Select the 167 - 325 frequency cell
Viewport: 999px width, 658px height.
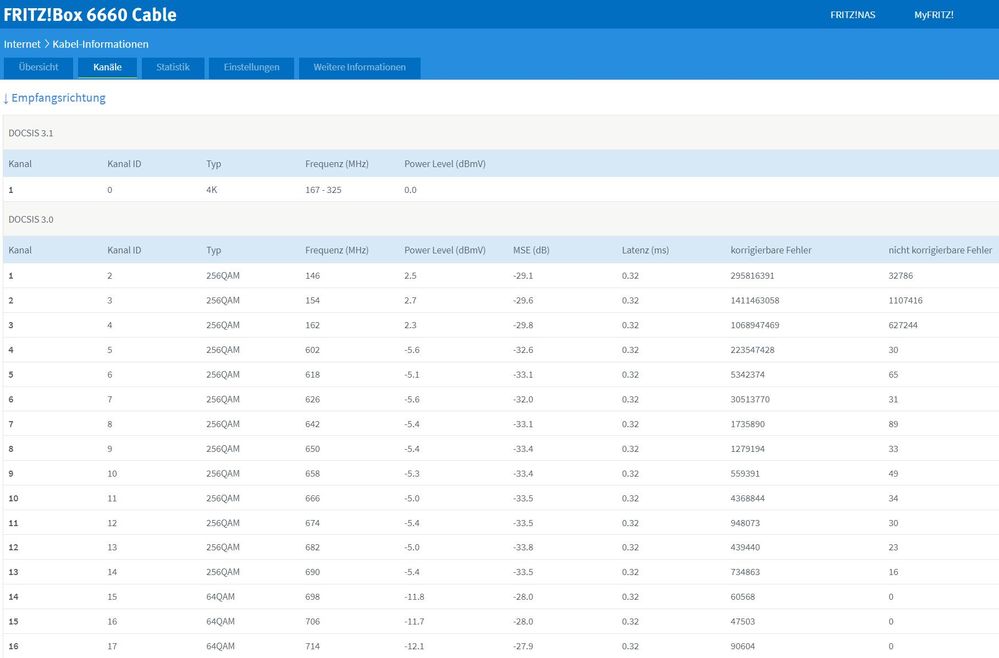[x=323, y=190]
